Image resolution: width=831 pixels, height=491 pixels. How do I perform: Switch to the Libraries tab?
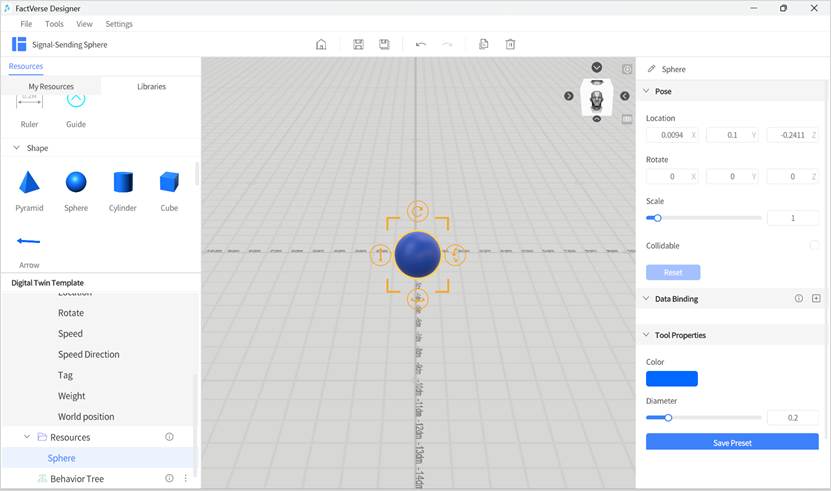(x=152, y=86)
